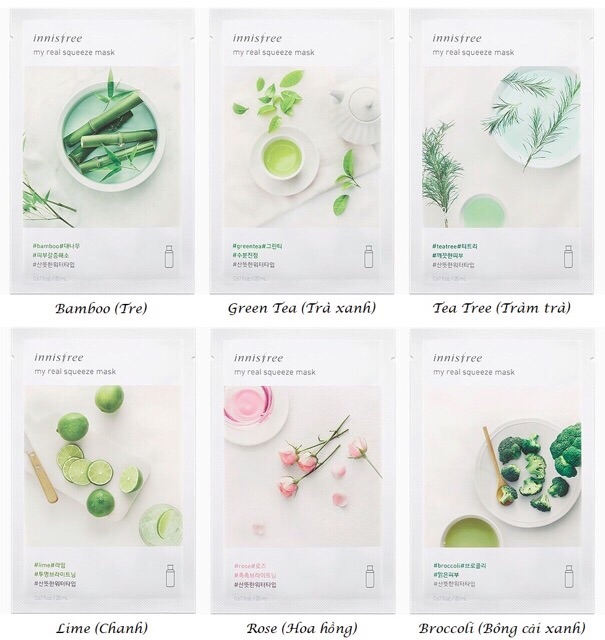605x640 pixels.
Task: Click the bottle icon on Rose mask
Action: pos(369,576)
